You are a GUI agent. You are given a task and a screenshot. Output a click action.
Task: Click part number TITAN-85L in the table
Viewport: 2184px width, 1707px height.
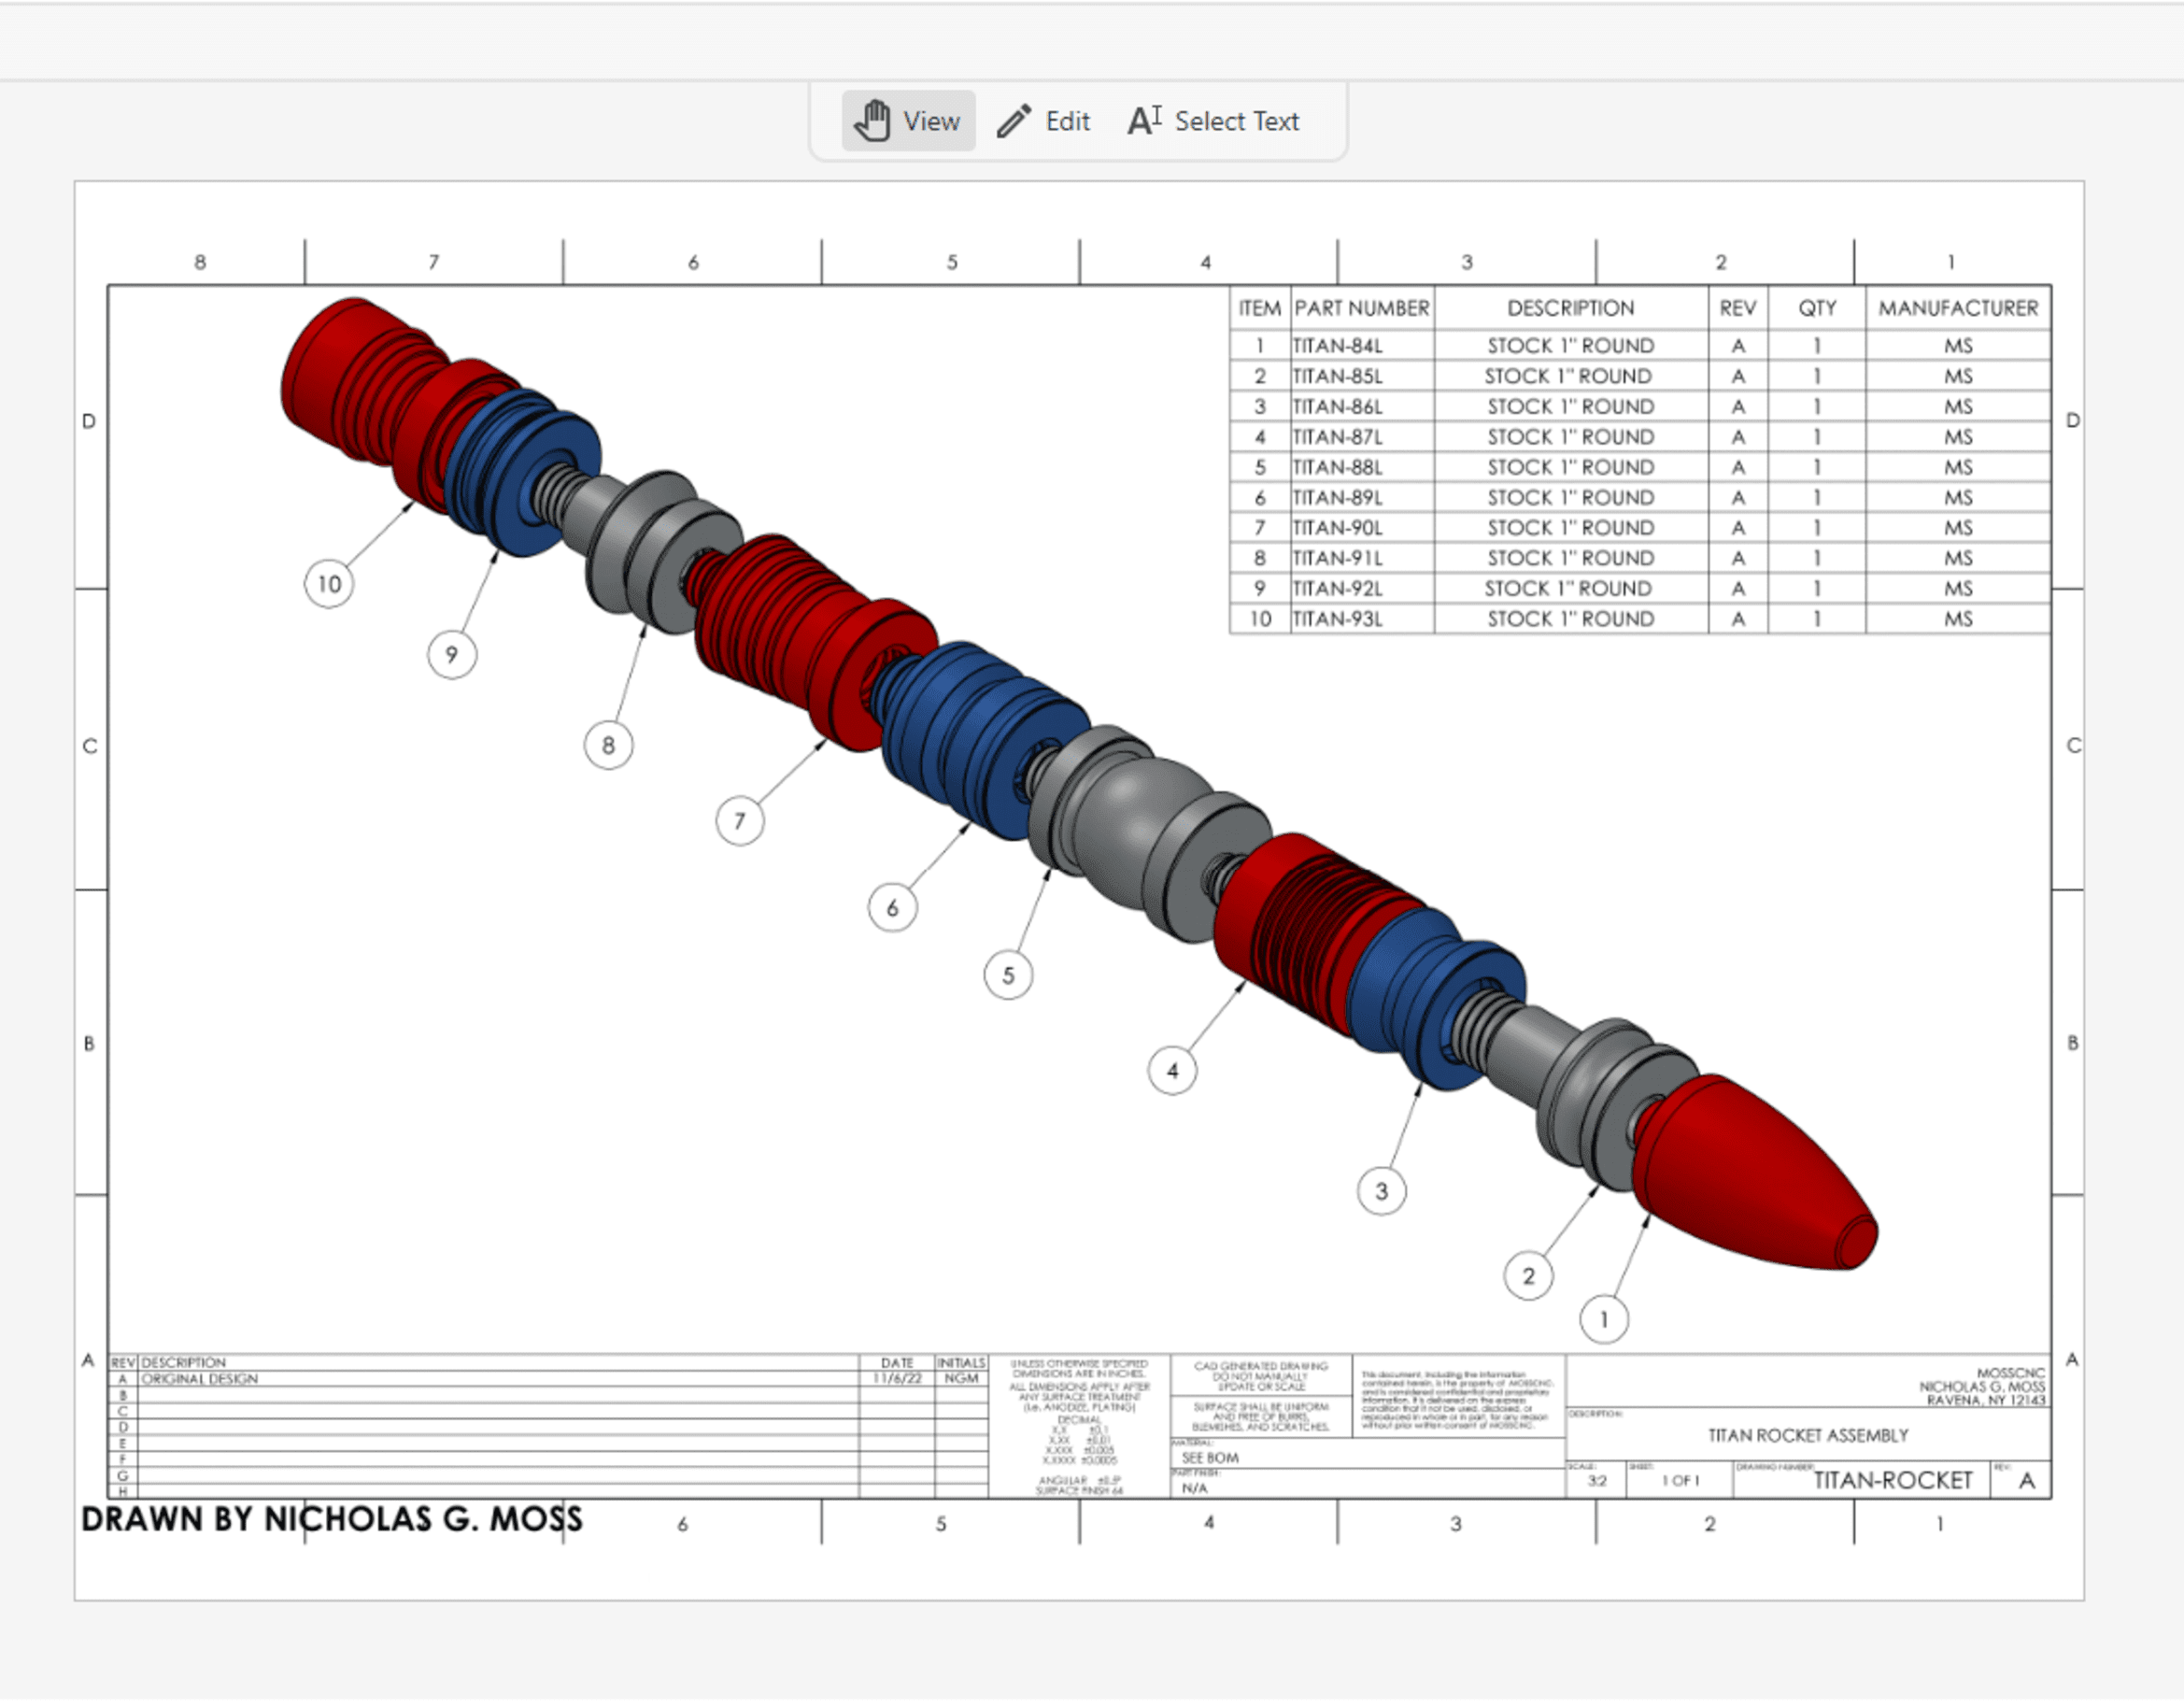coord(1337,377)
